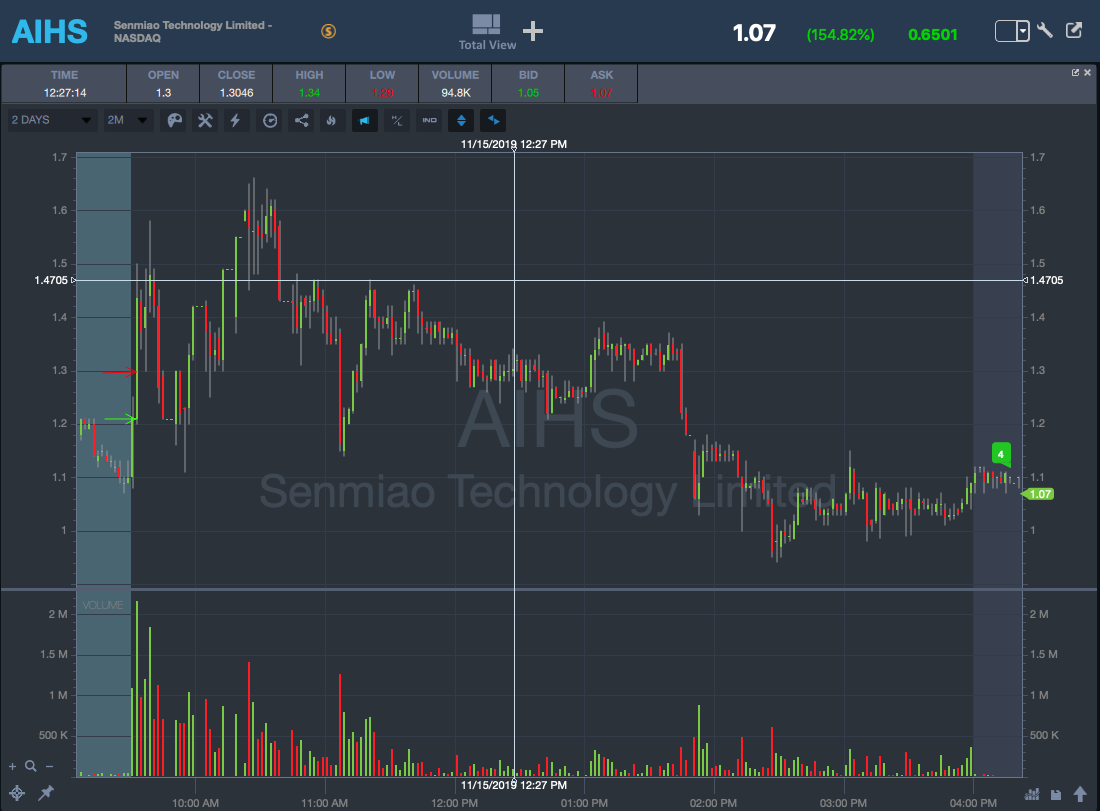Click the 1.4705 crosshair price label on left axis
The width and height of the screenshot is (1100, 811).
(51, 280)
